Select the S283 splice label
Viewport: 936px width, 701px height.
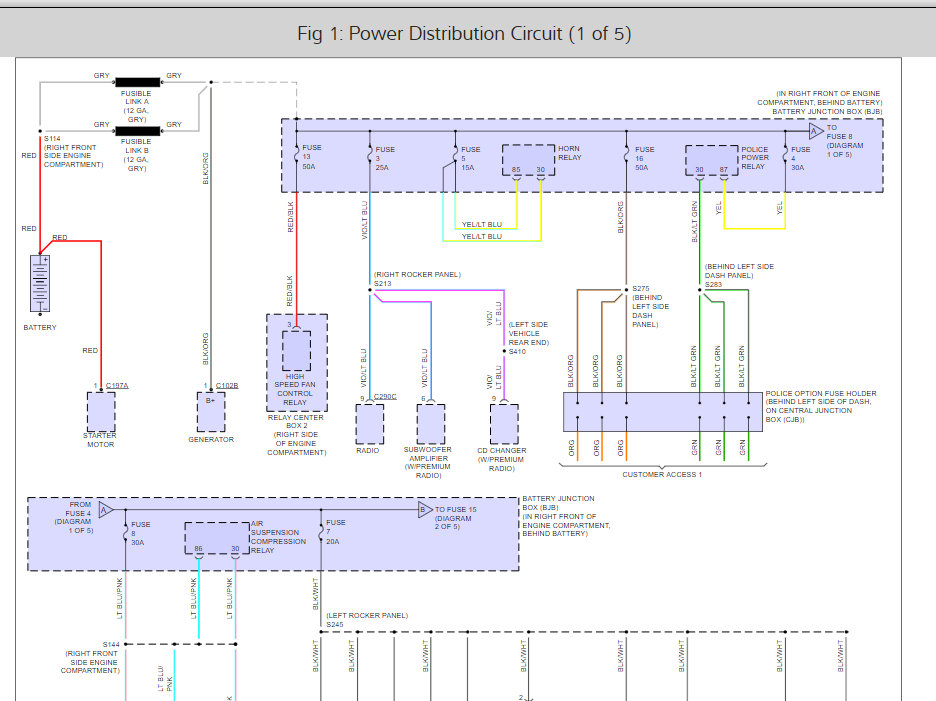(713, 285)
